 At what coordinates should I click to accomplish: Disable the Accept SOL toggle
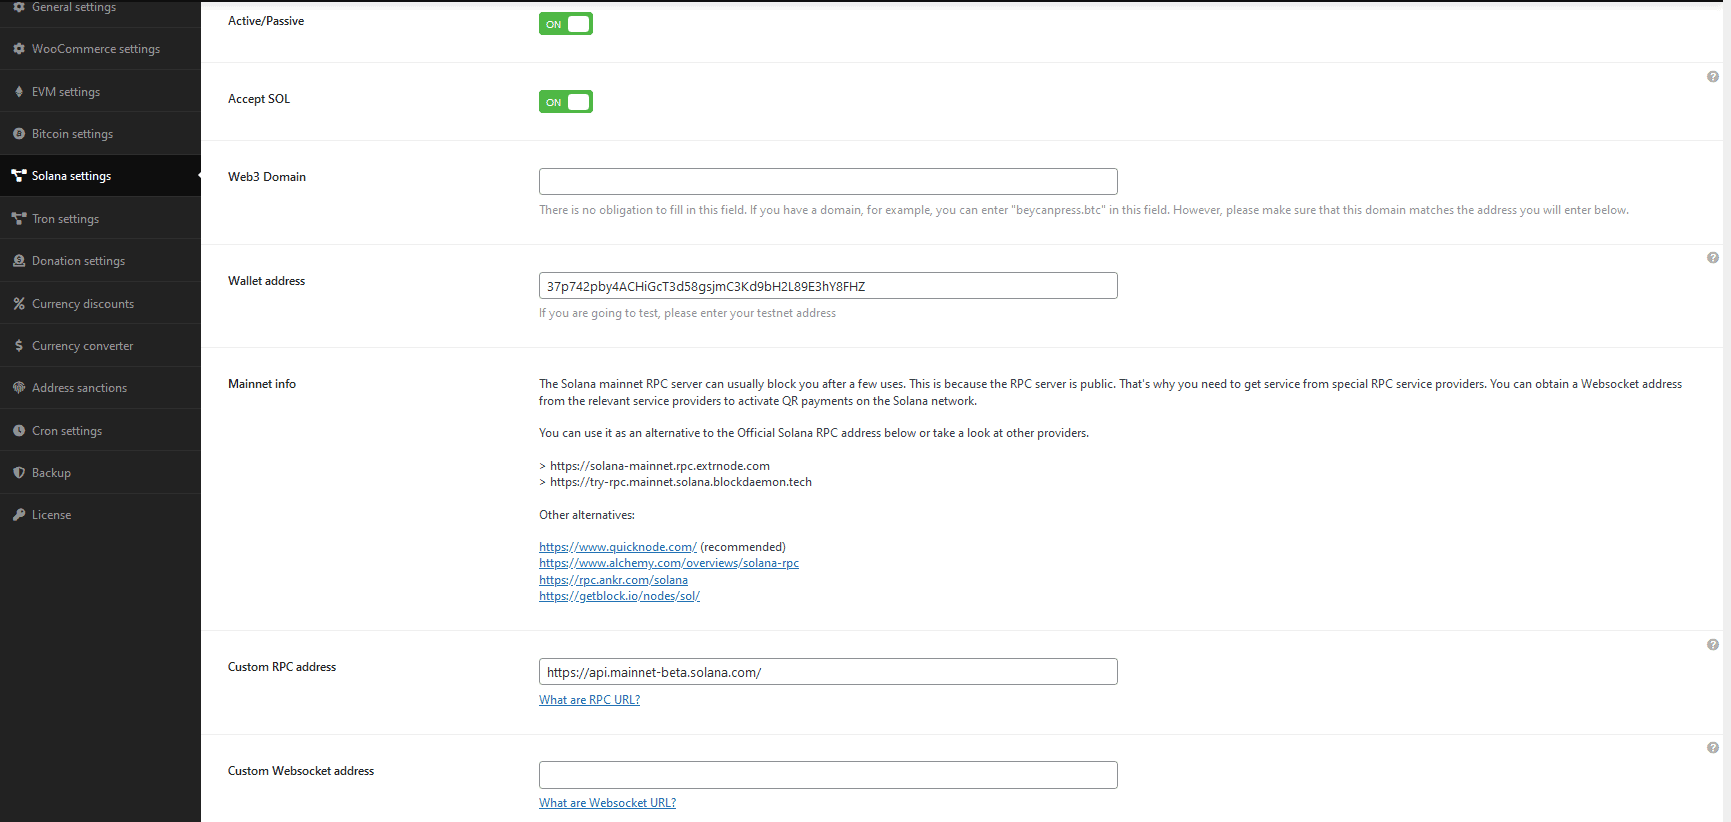(x=566, y=102)
